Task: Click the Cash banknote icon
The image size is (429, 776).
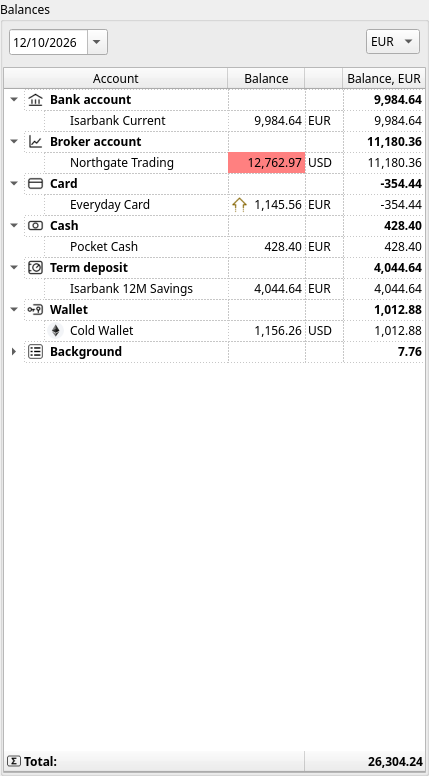Action: pos(35,226)
